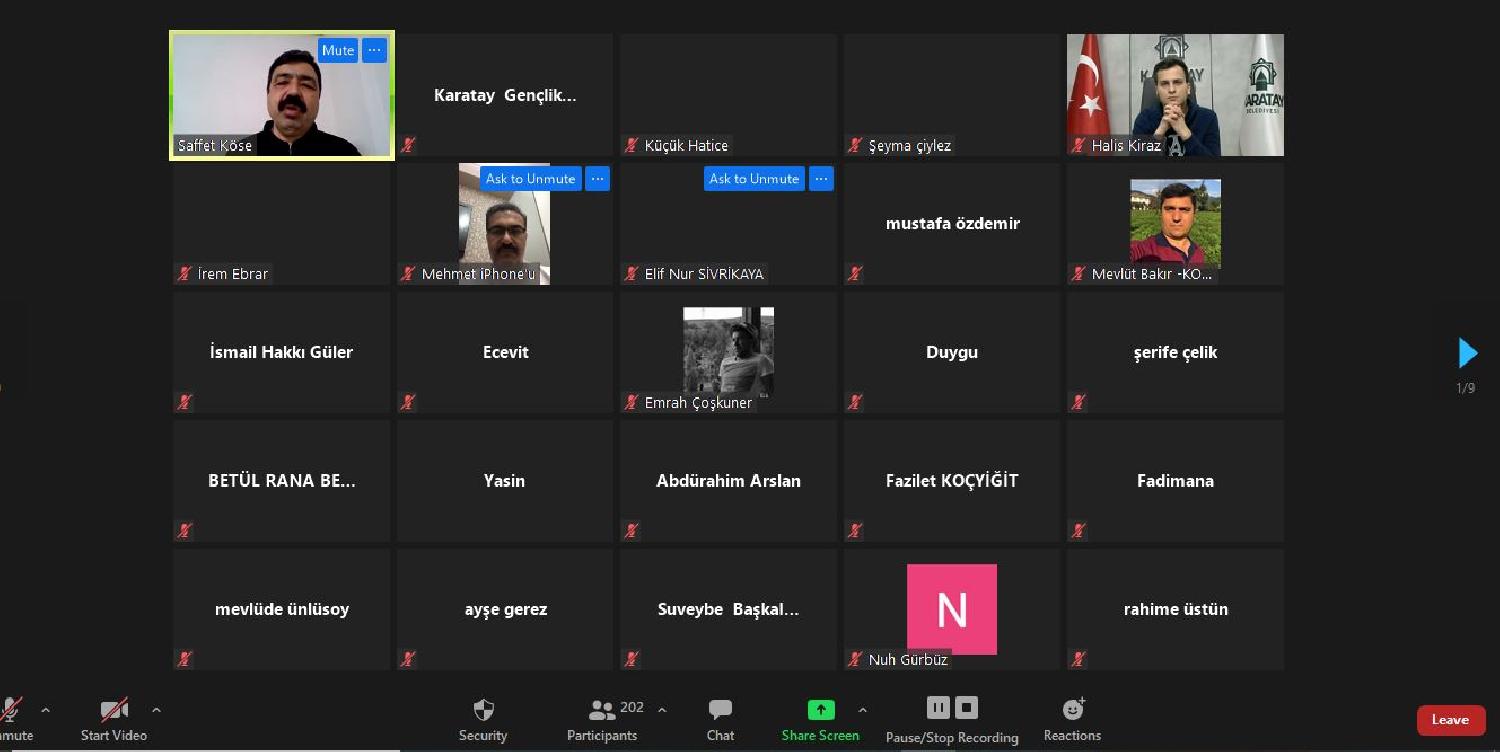Stop the recording
The width and height of the screenshot is (1500, 752).
point(966,708)
